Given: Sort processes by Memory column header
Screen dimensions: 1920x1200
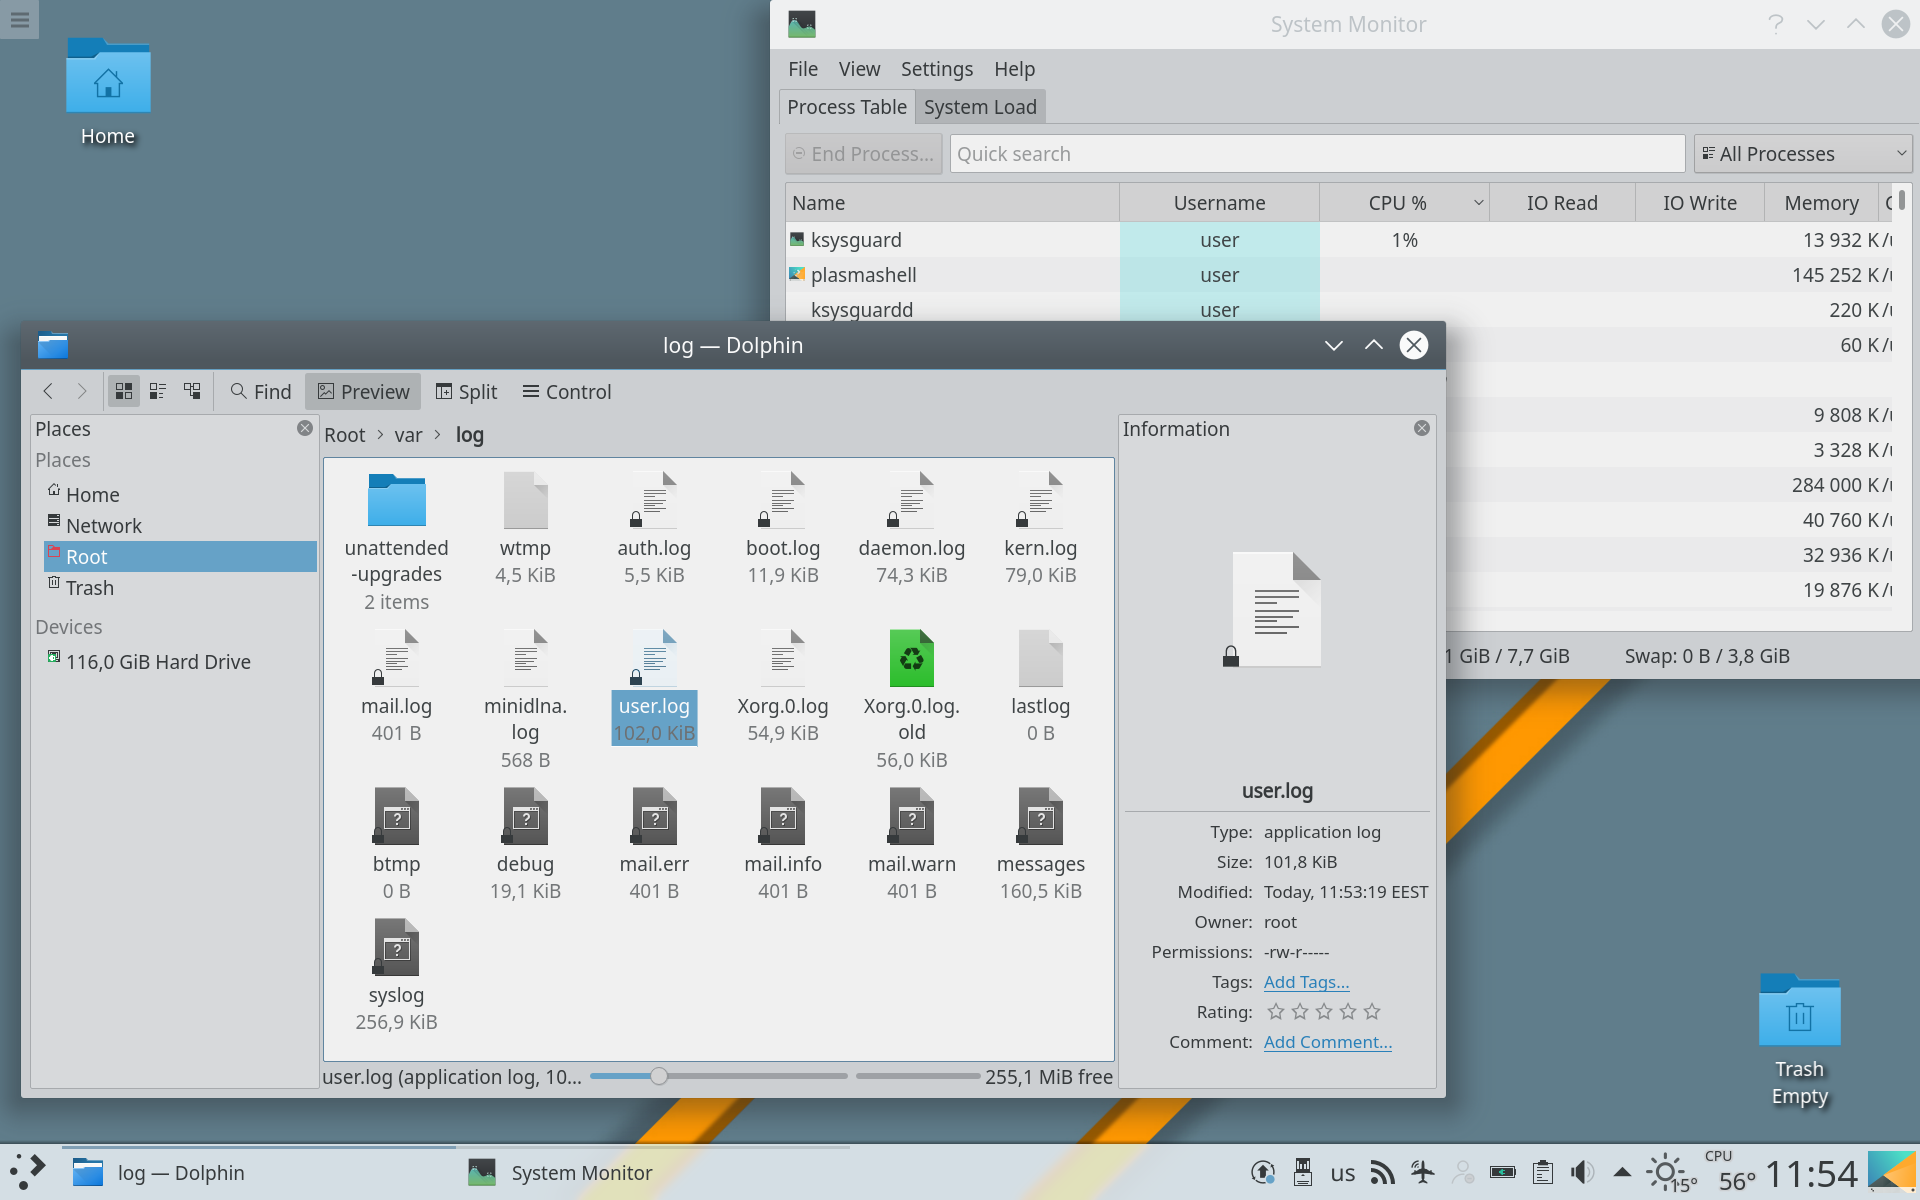Looking at the screenshot, I should click(1820, 203).
